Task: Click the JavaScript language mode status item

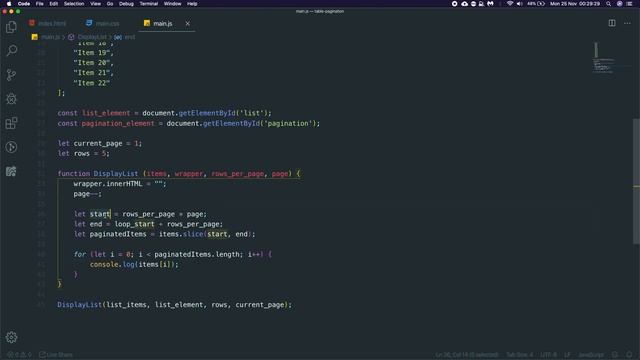Action: coord(591,355)
